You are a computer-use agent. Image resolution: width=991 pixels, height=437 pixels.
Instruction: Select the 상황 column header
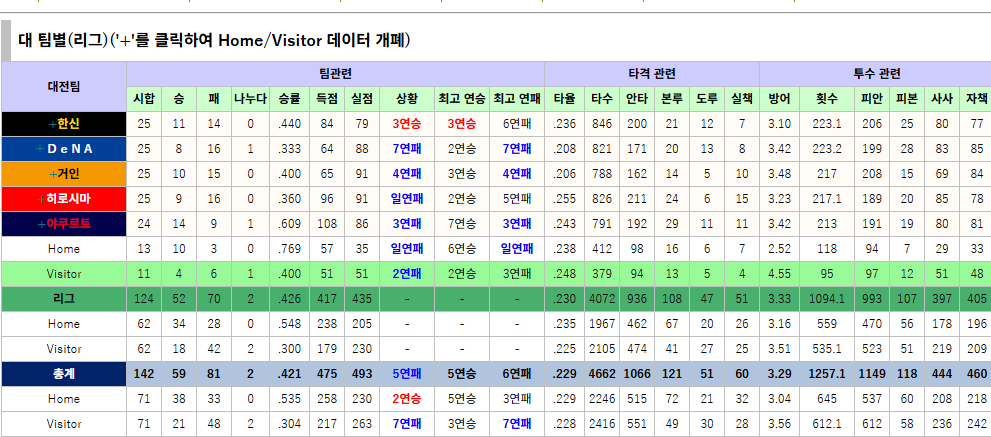point(407,99)
